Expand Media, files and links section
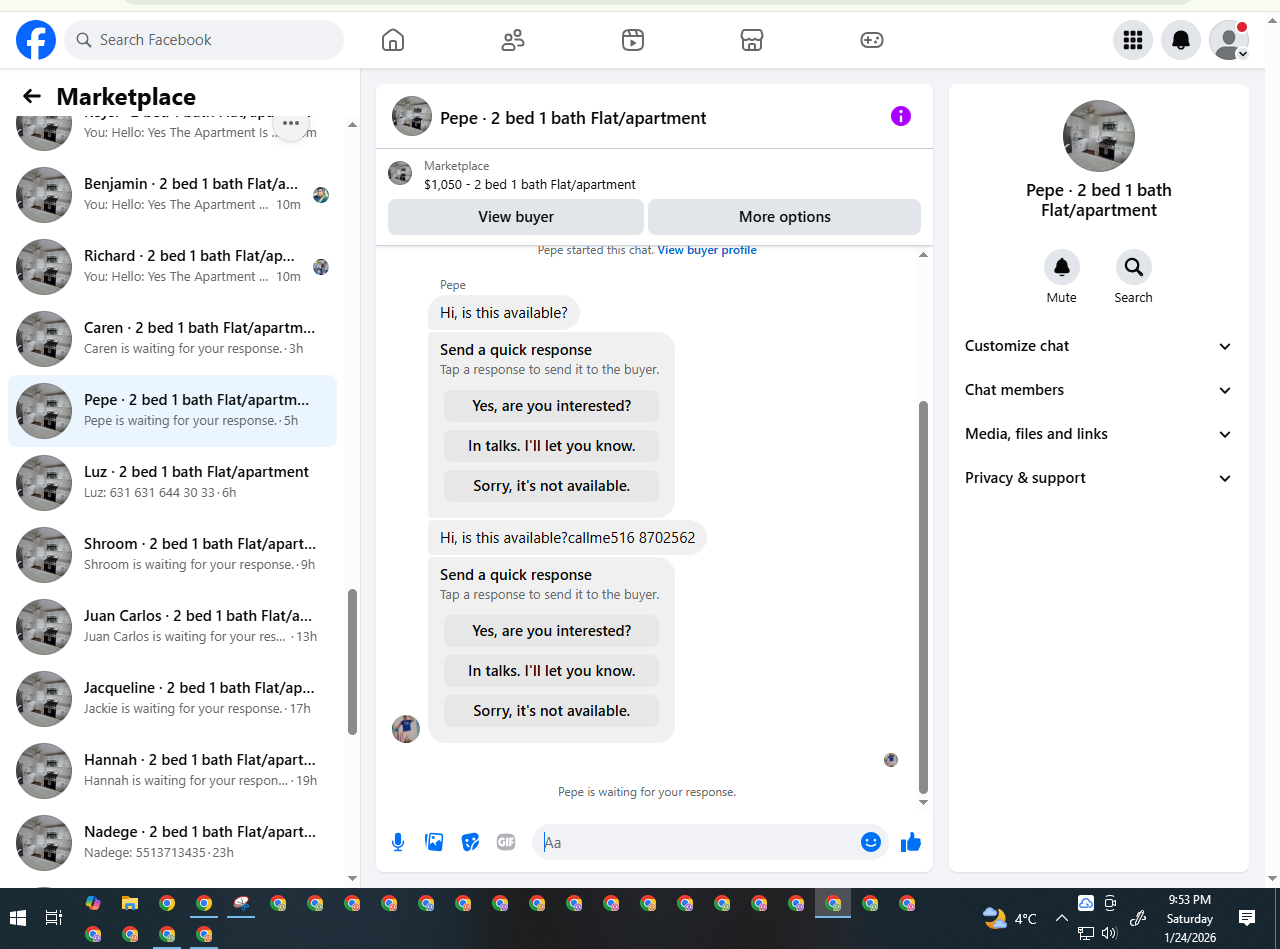The image size is (1280, 949). click(x=1098, y=434)
